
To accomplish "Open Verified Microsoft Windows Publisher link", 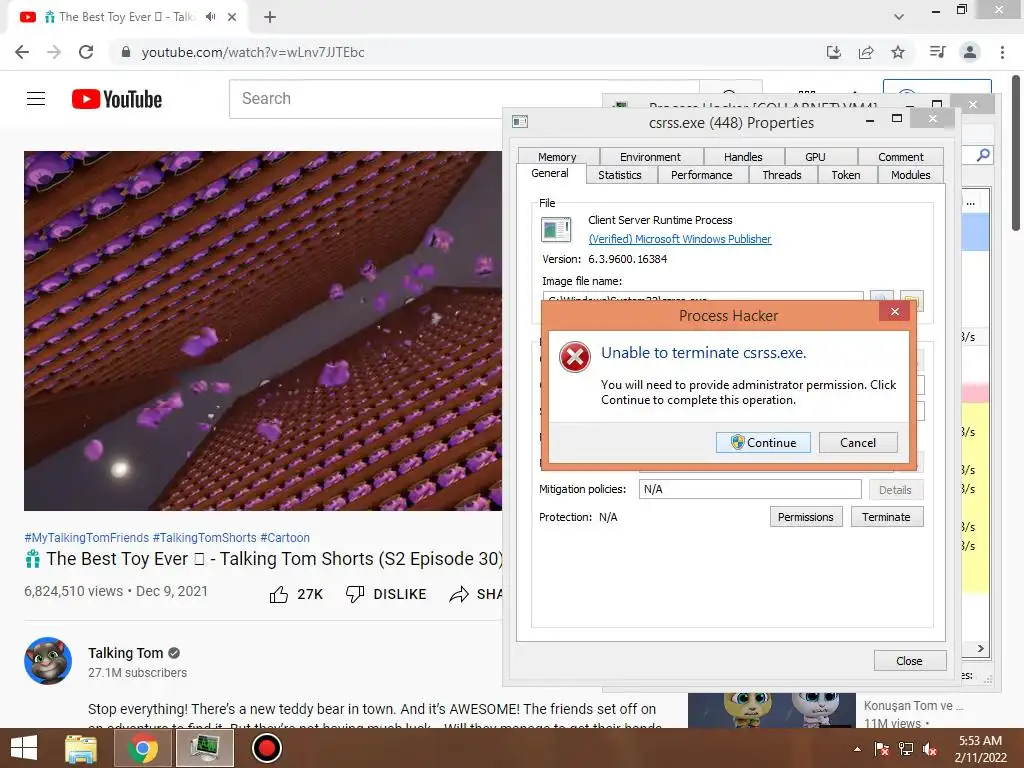I will coord(680,239).
